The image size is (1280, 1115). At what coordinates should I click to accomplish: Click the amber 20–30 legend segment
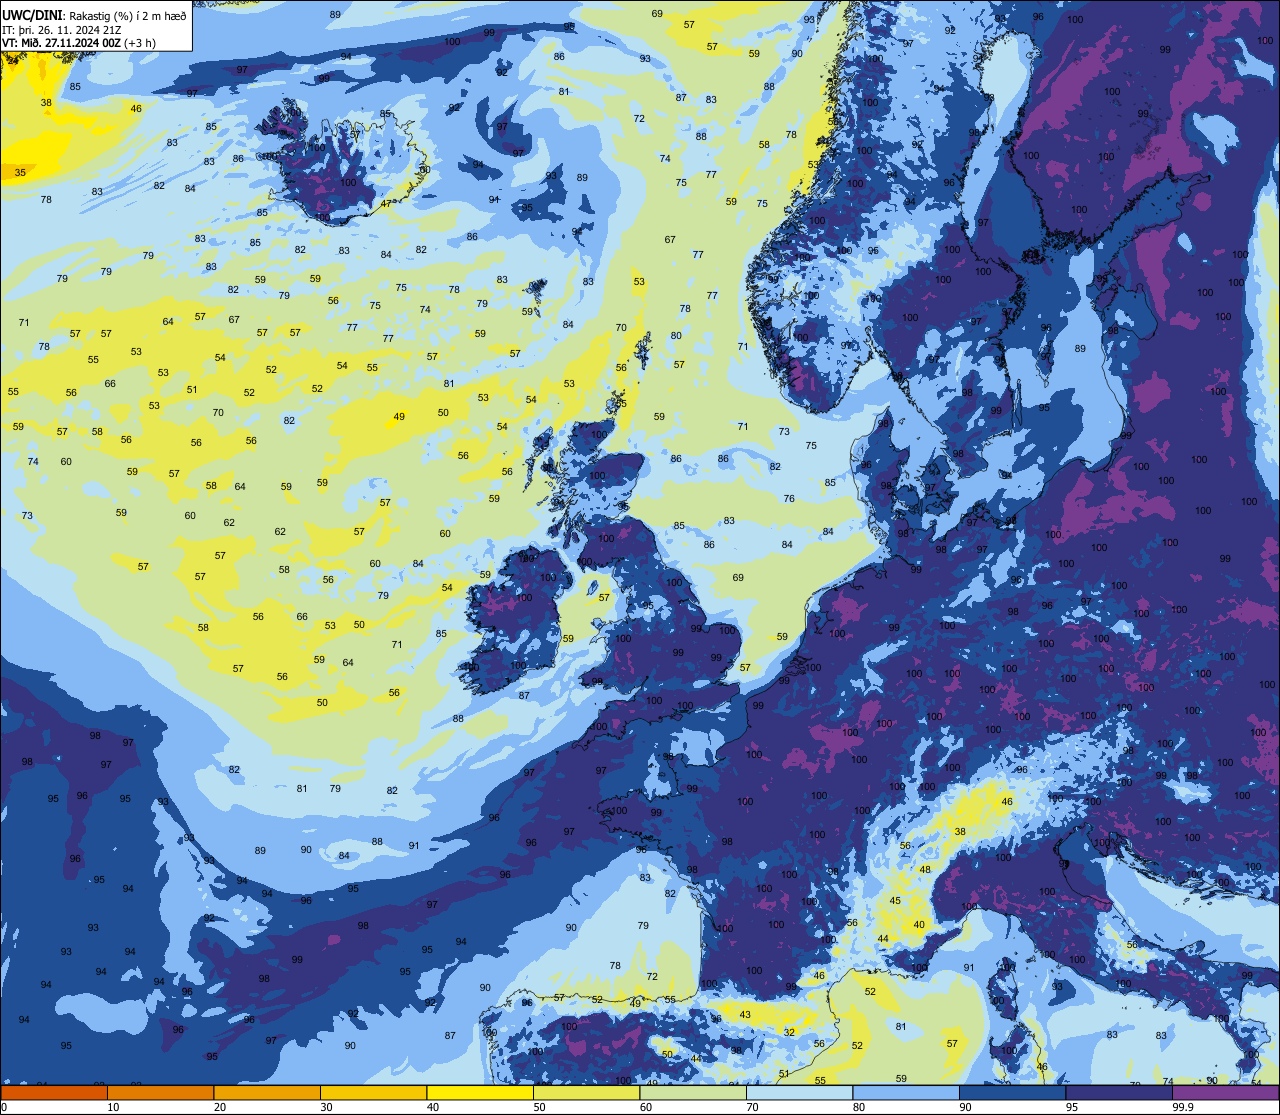pos(267,1092)
